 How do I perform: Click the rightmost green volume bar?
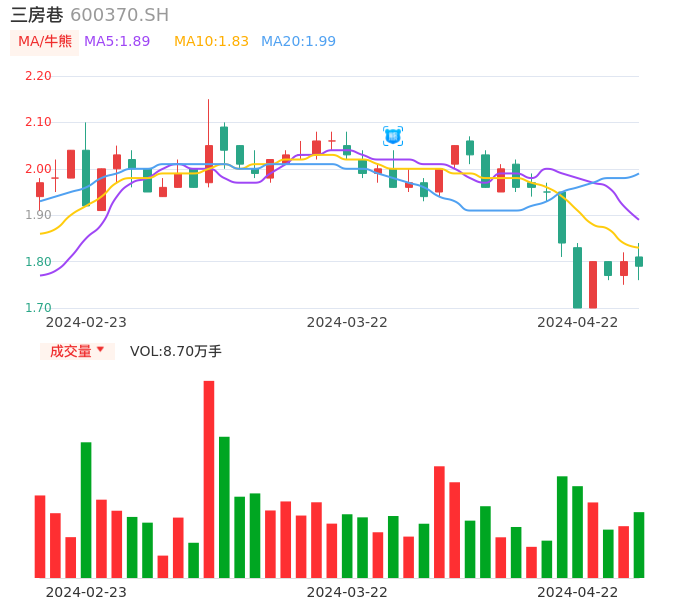(639, 545)
